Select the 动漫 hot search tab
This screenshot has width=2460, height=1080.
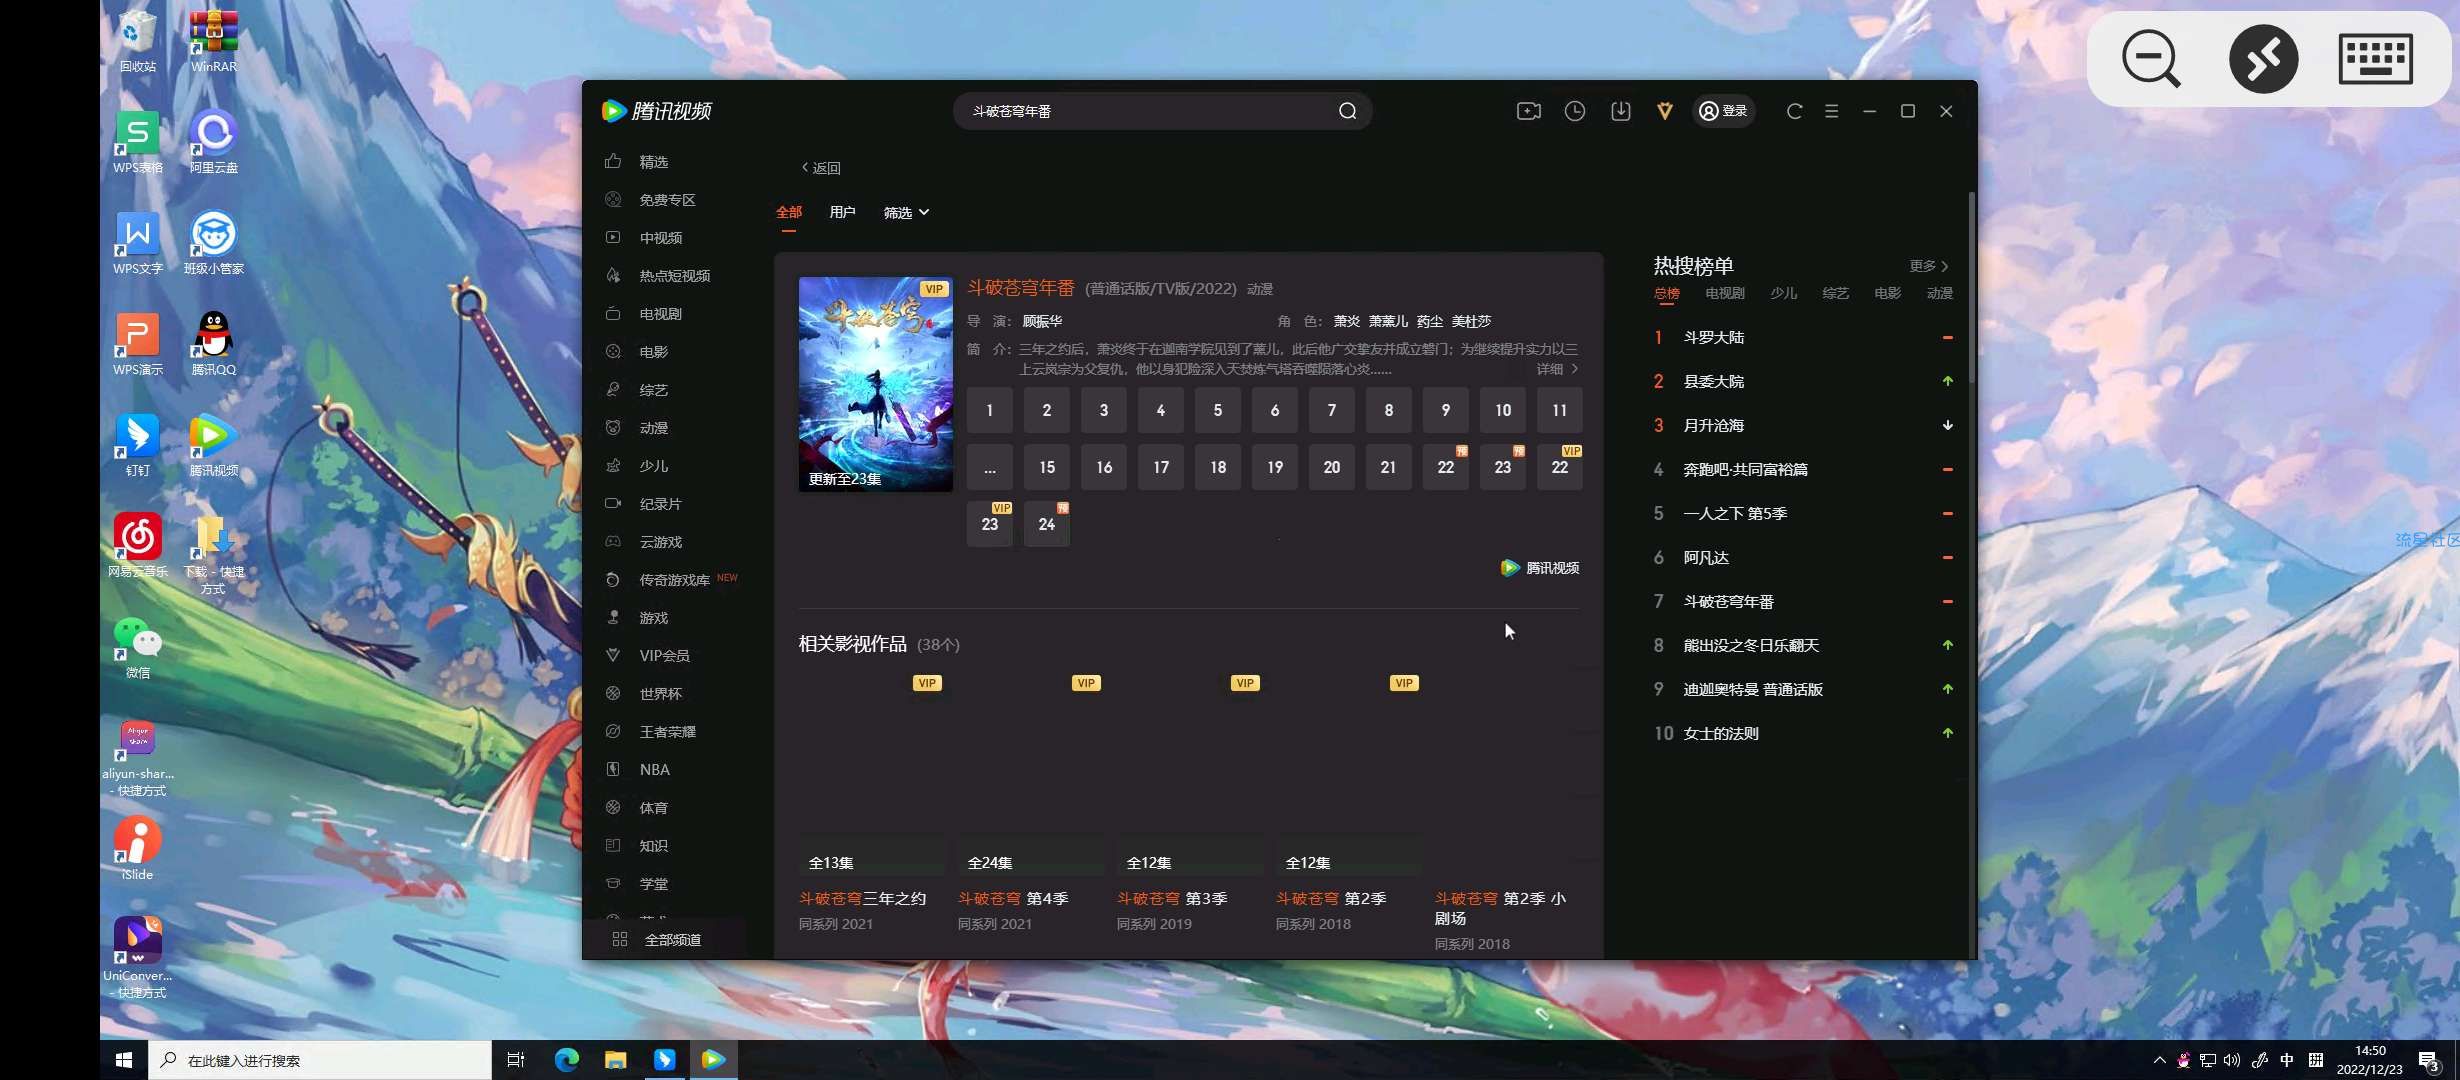[x=1940, y=293]
